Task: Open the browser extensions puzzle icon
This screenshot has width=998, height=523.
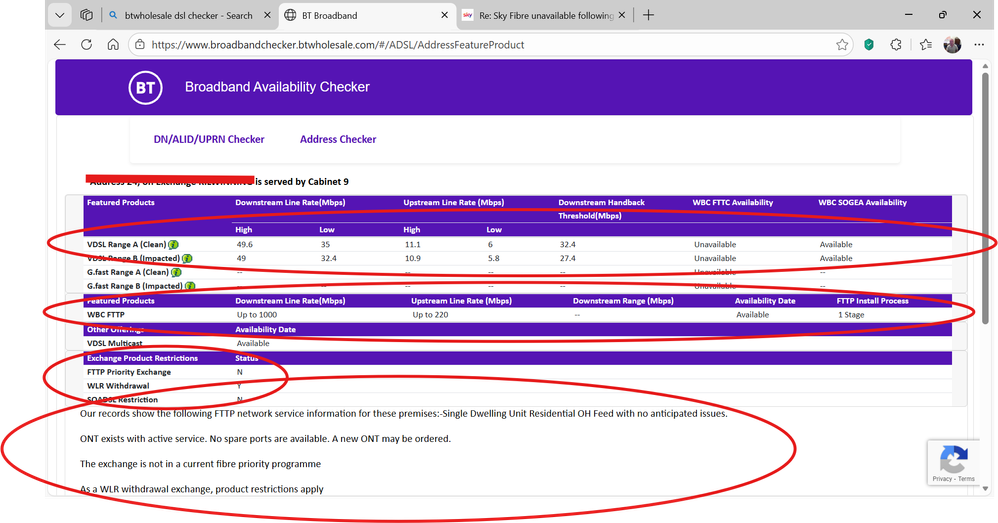Action: click(x=895, y=45)
